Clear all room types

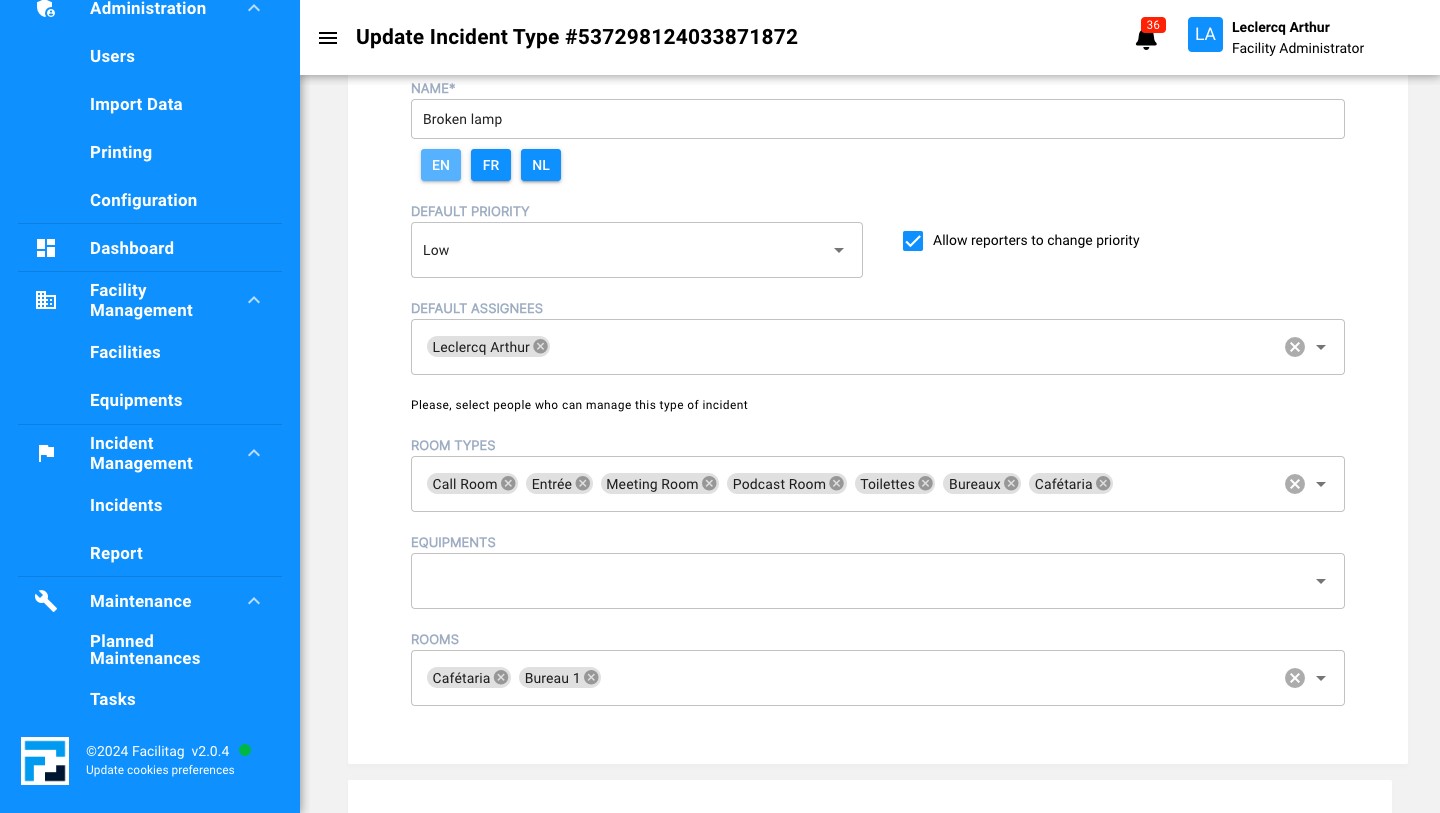point(1295,484)
